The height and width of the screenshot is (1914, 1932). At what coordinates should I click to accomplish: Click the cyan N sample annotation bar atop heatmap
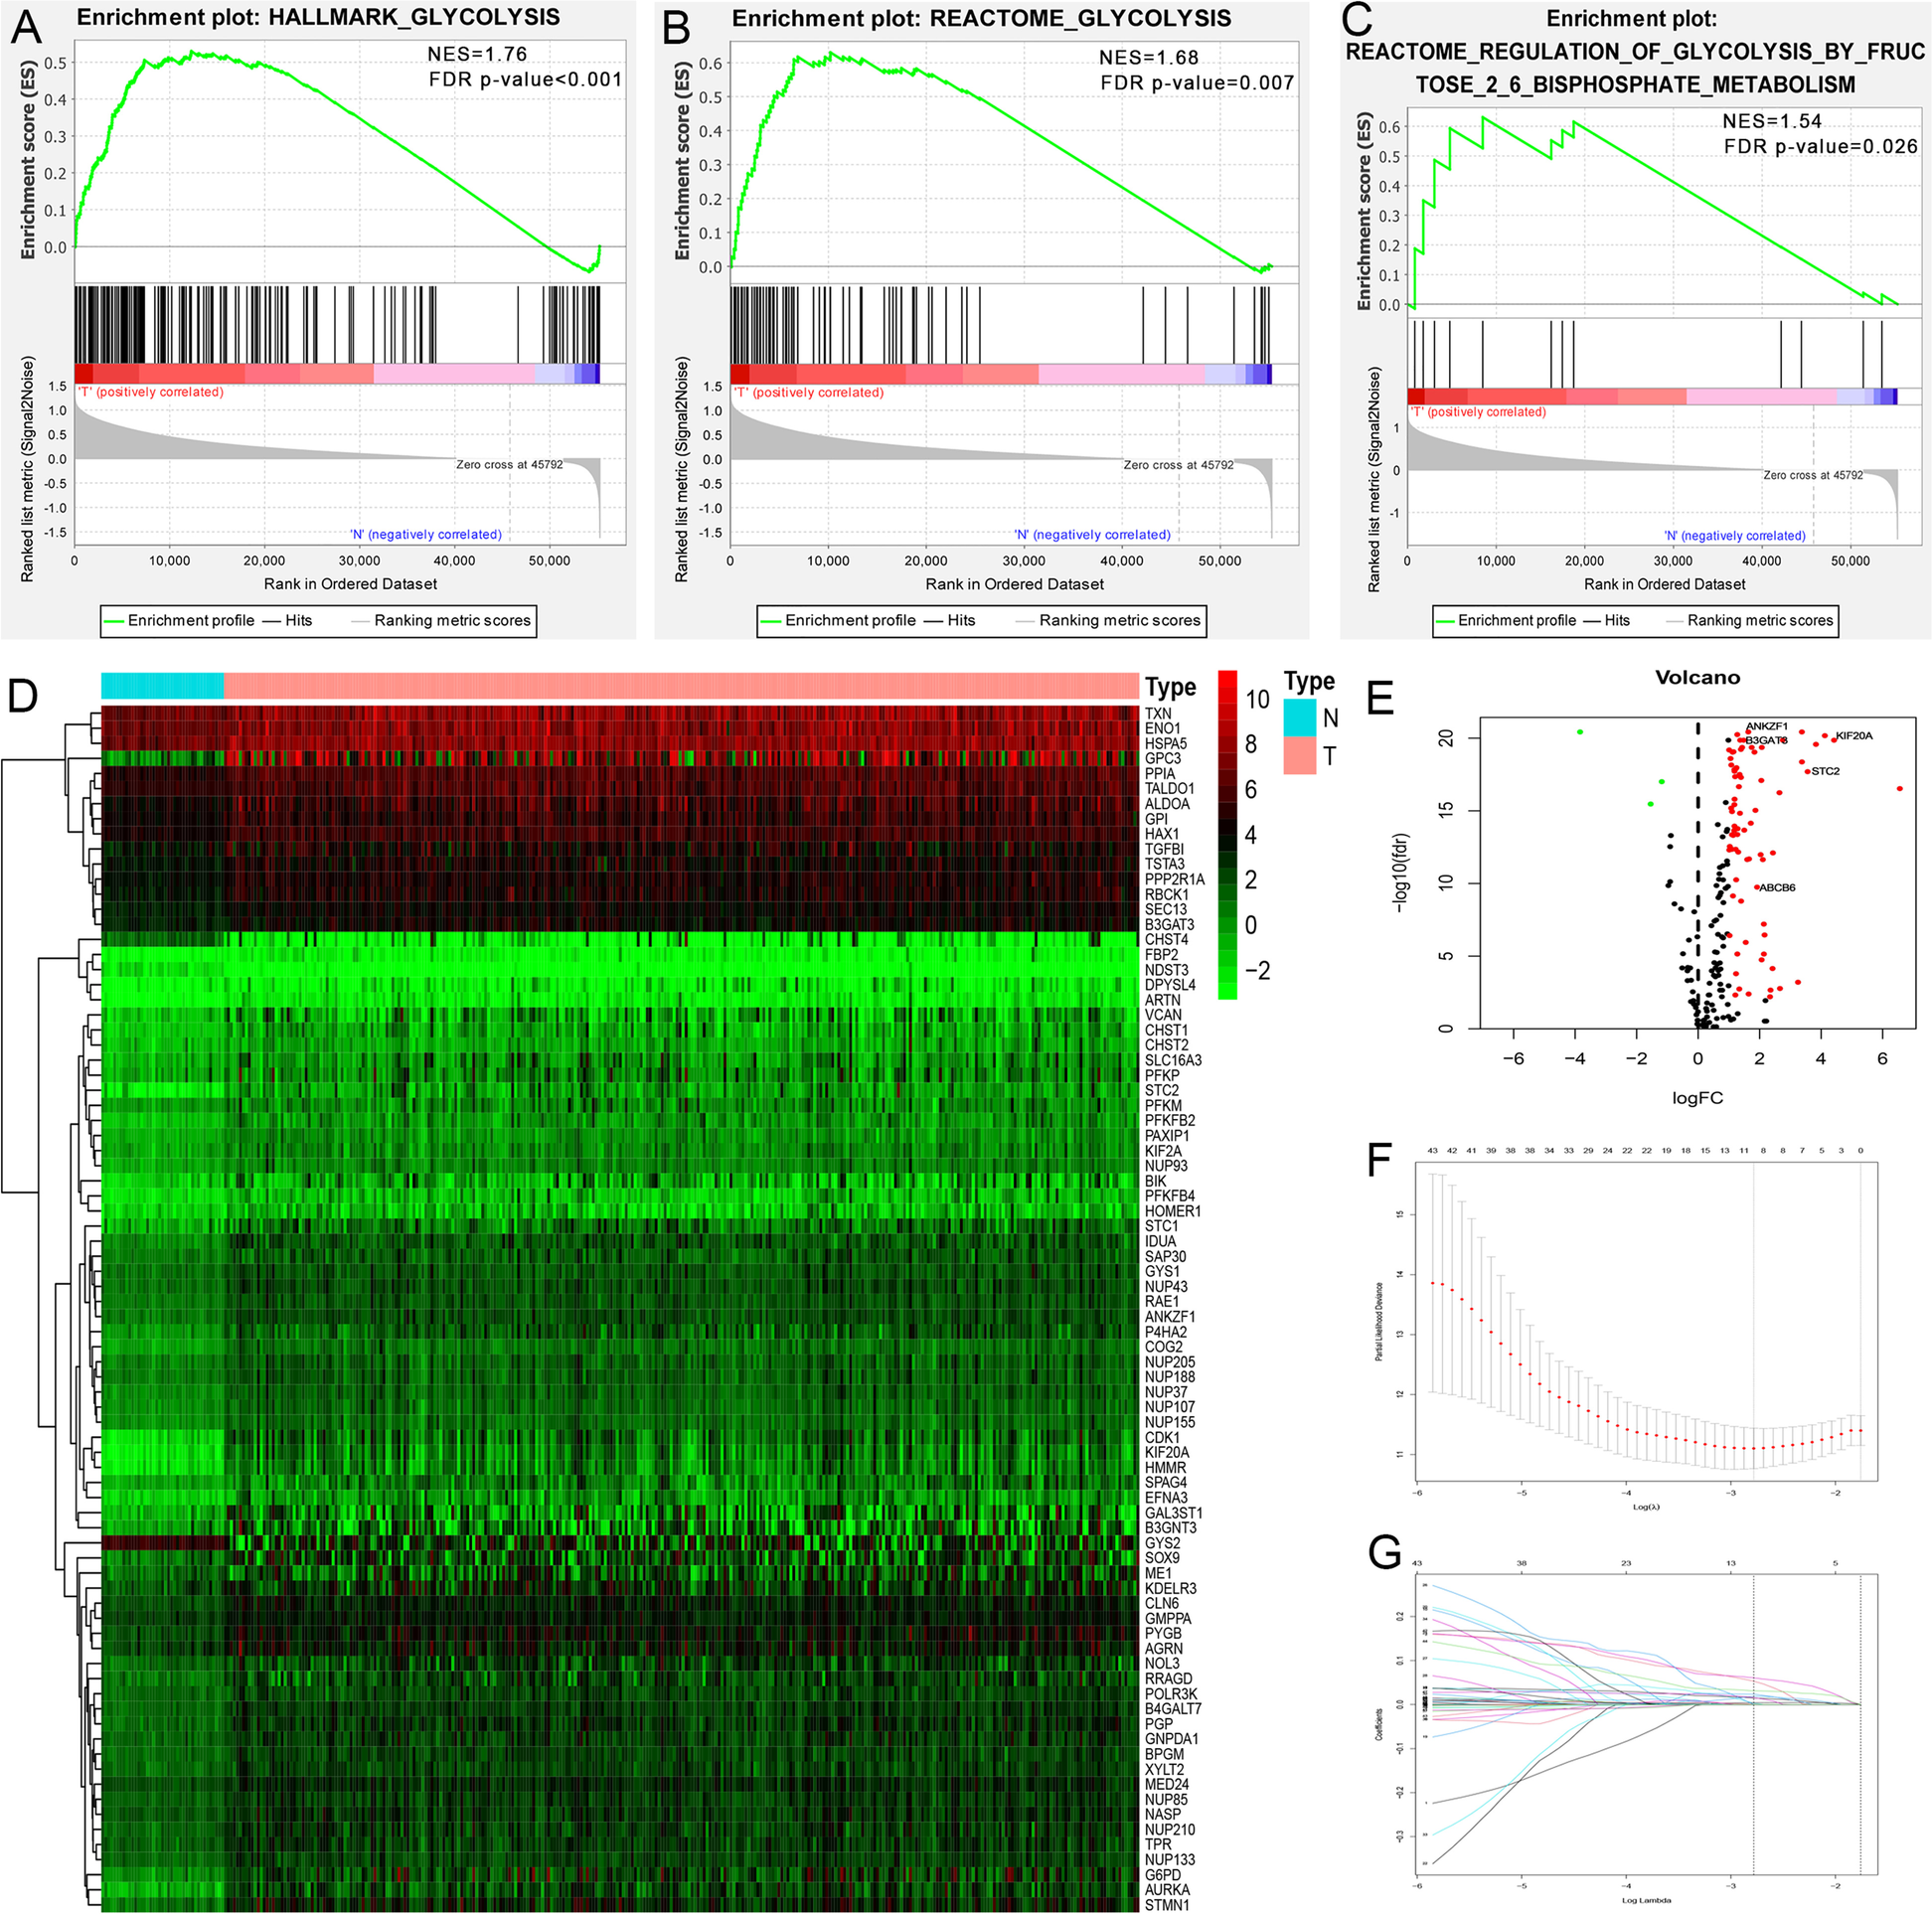162,685
